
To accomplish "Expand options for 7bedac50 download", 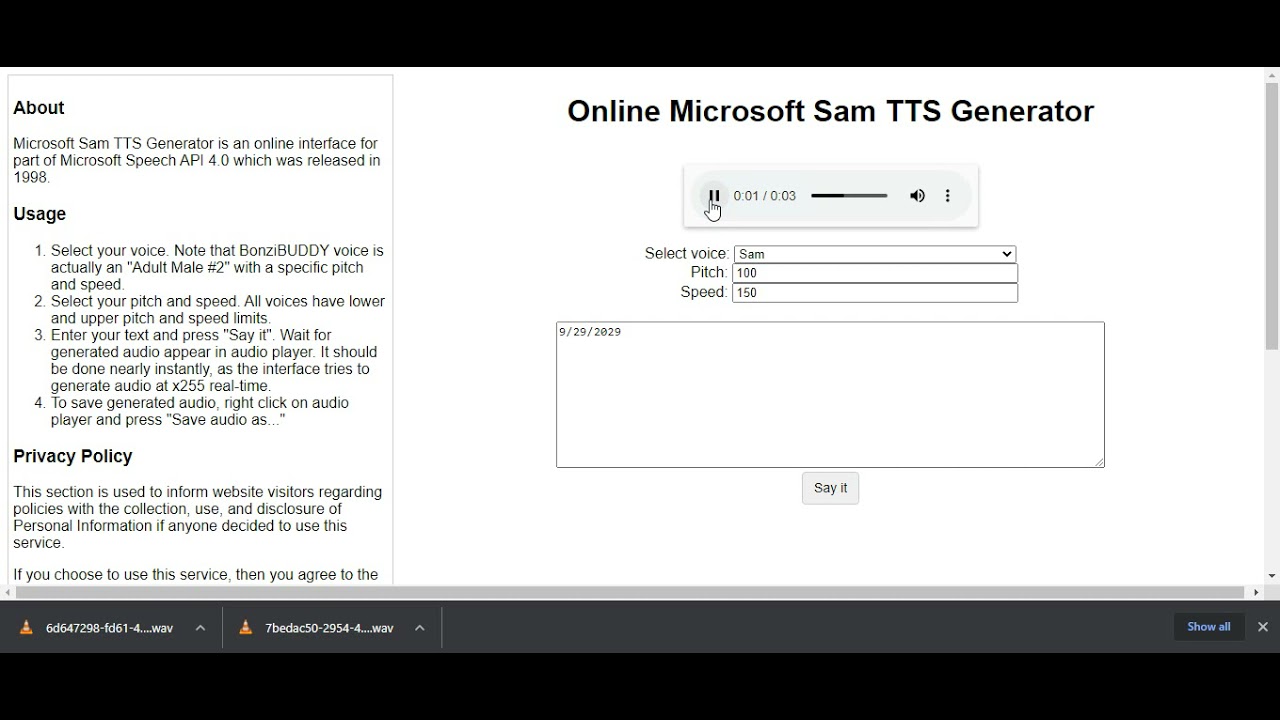I will pos(420,628).
